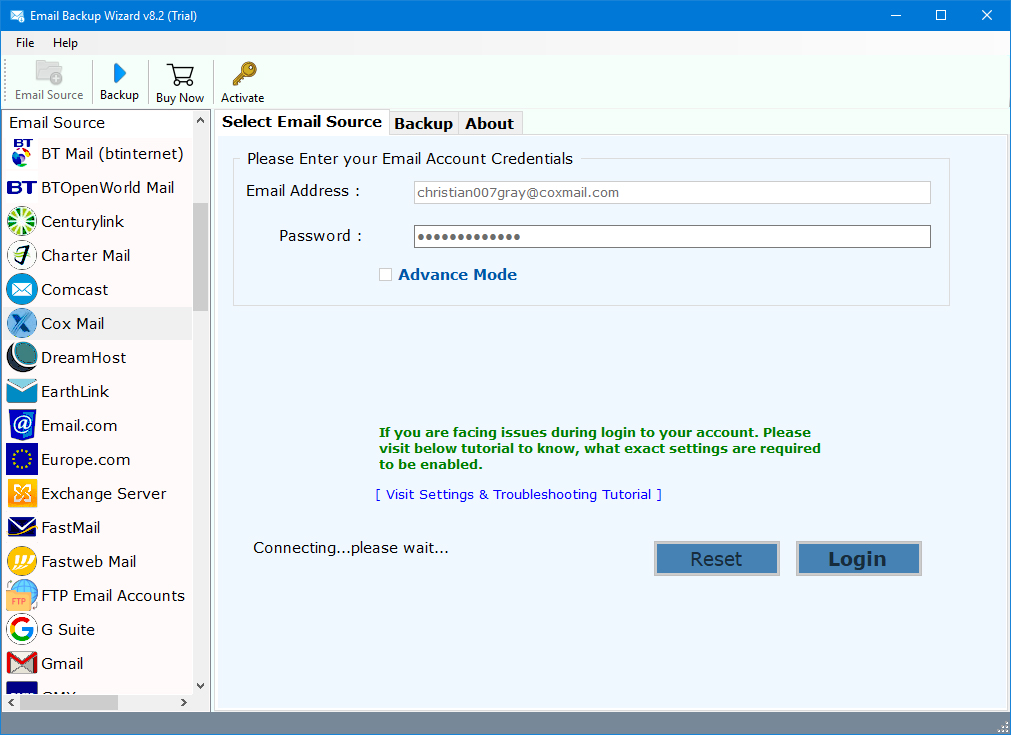Image resolution: width=1011 pixels, height=735 pixels.
Task: Click the Login button
Action: 858,559
